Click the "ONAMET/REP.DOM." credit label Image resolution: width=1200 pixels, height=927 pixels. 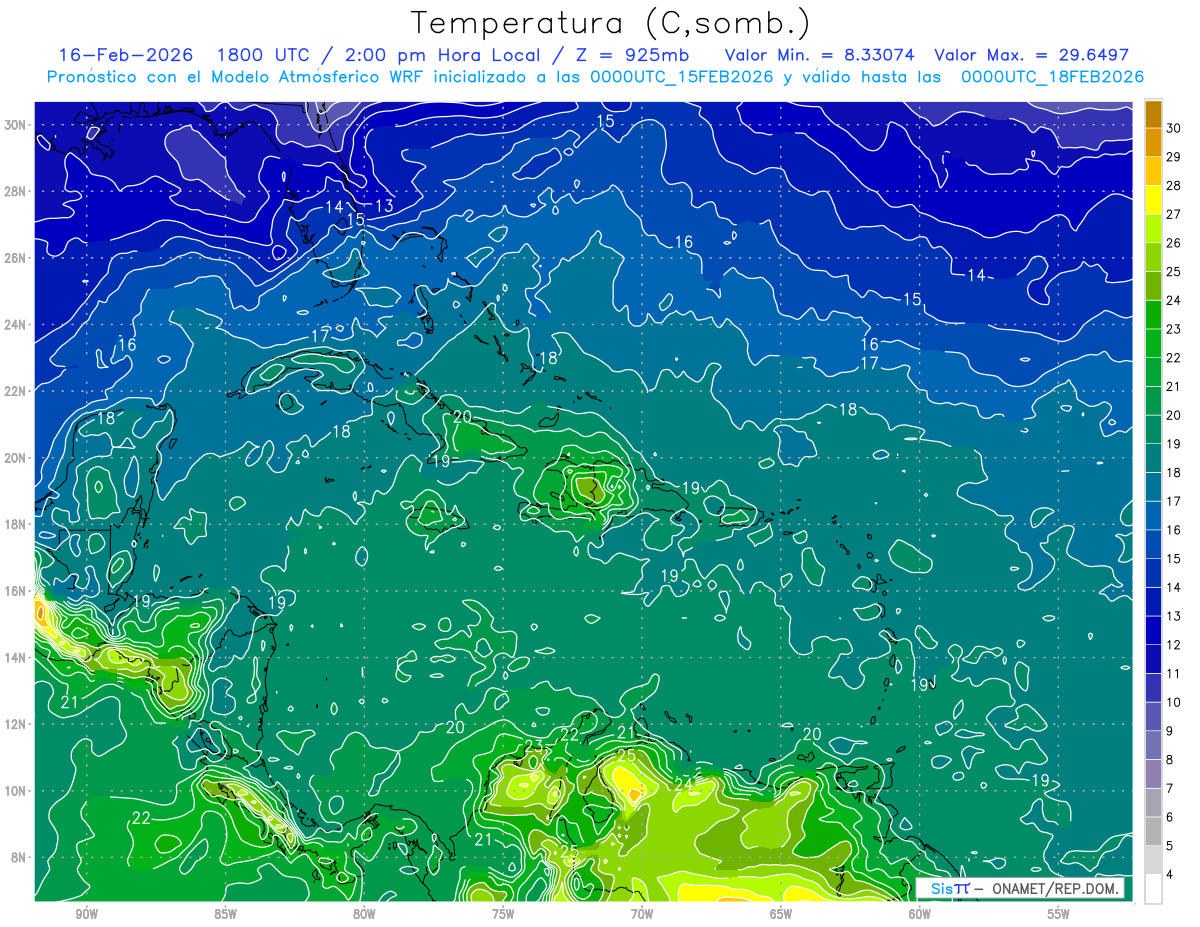(x=1056, y=888)
